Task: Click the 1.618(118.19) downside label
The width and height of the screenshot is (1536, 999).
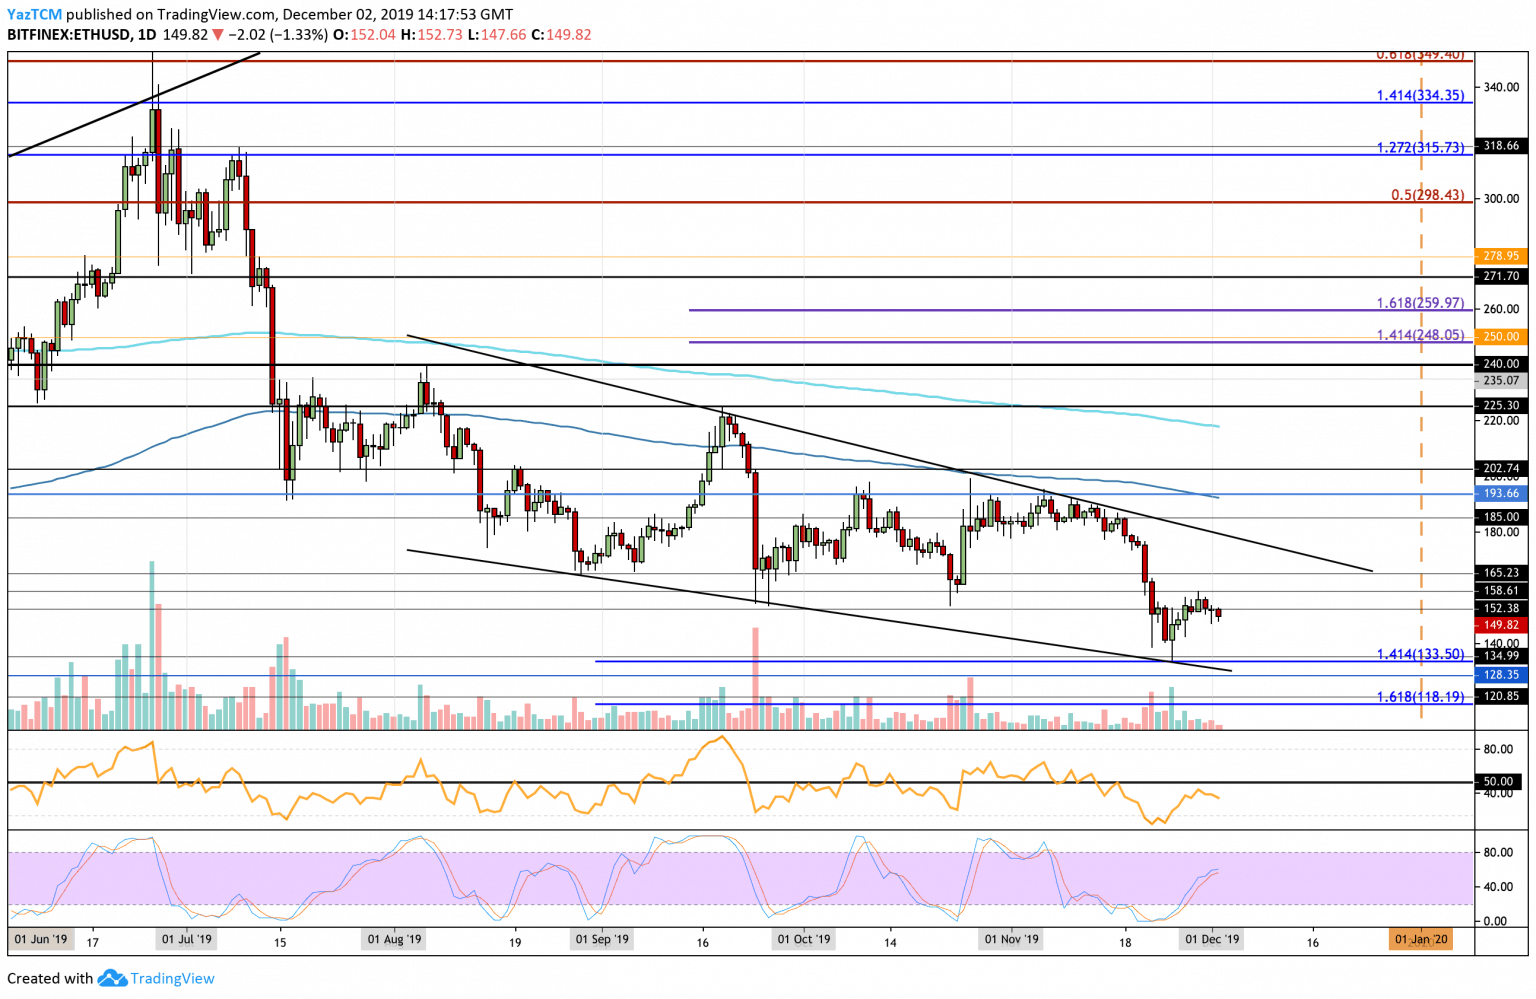Action: (1420, 696)
